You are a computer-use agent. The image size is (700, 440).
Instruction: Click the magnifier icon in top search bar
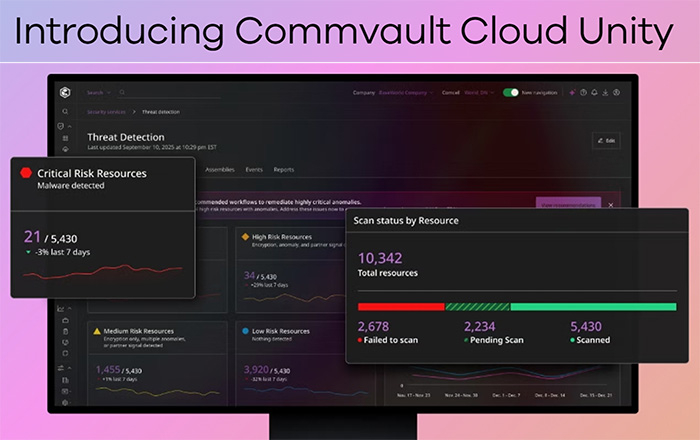click(122, 92)
